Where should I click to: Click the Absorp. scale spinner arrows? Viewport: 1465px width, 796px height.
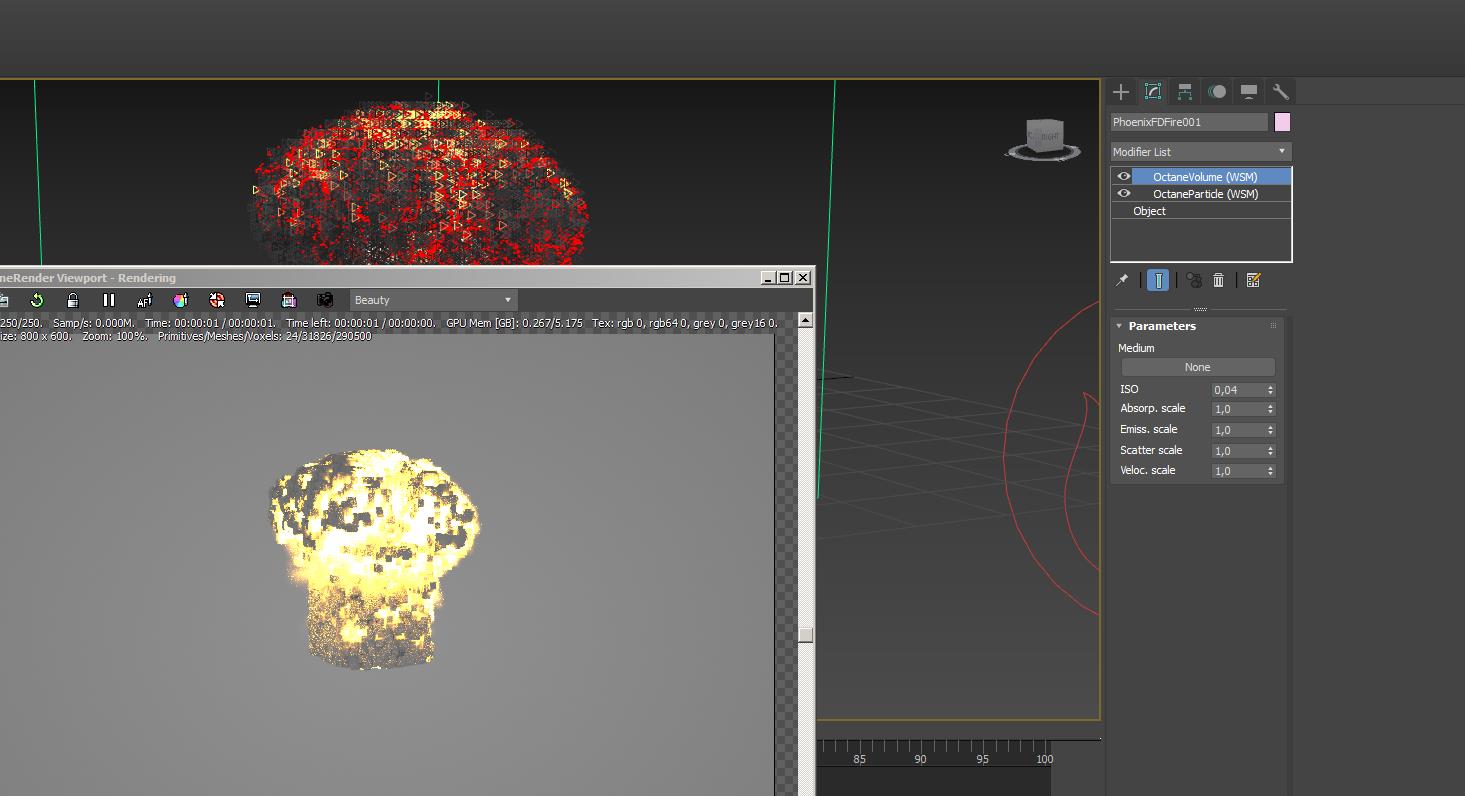(x=1271, y=409)
